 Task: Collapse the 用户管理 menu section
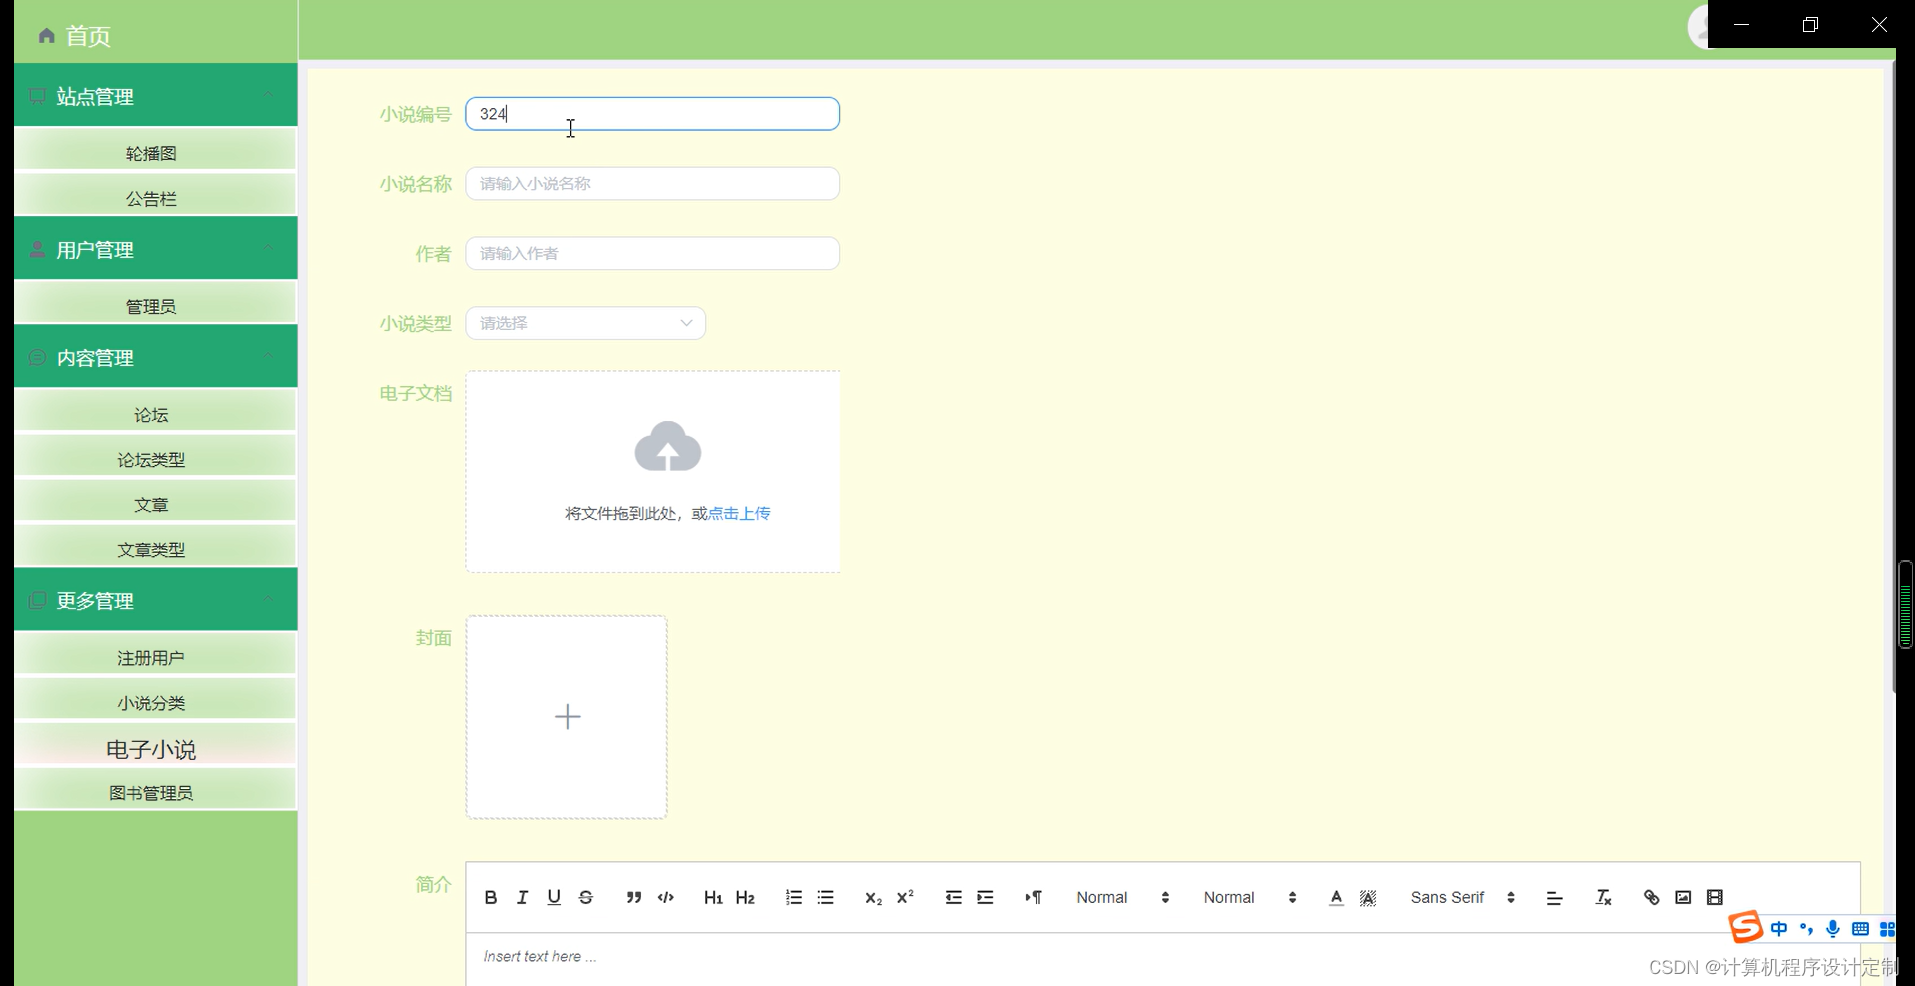click(156, 249)
